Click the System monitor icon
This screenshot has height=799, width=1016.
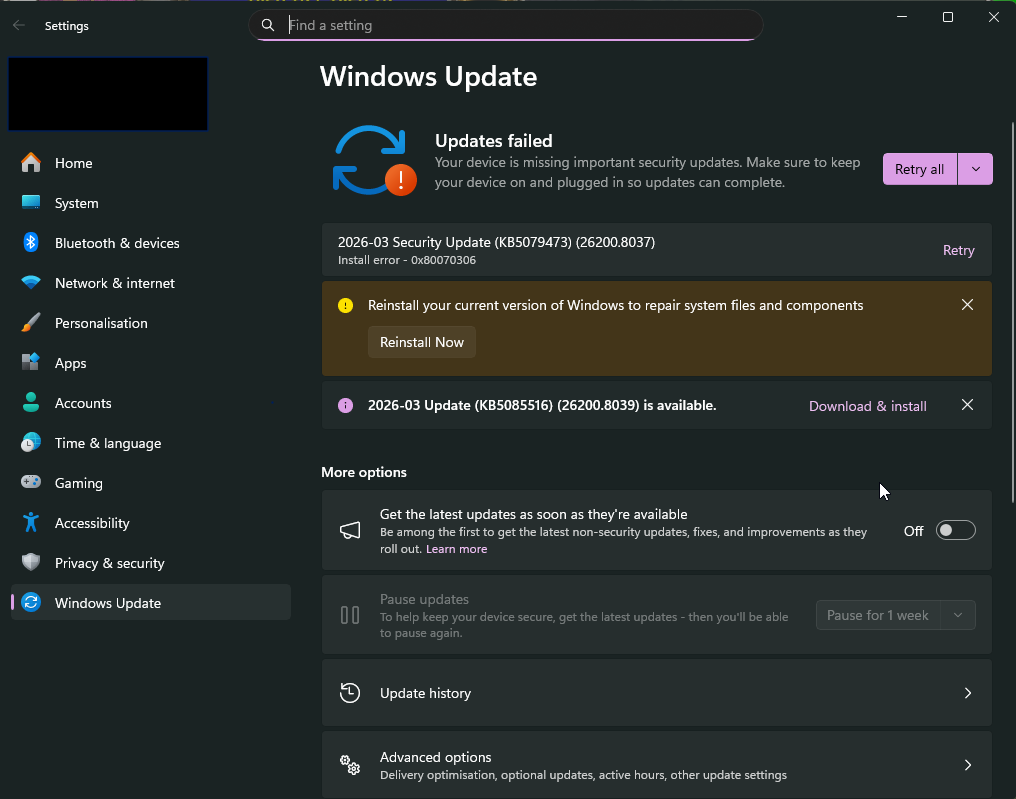(30, 202)
